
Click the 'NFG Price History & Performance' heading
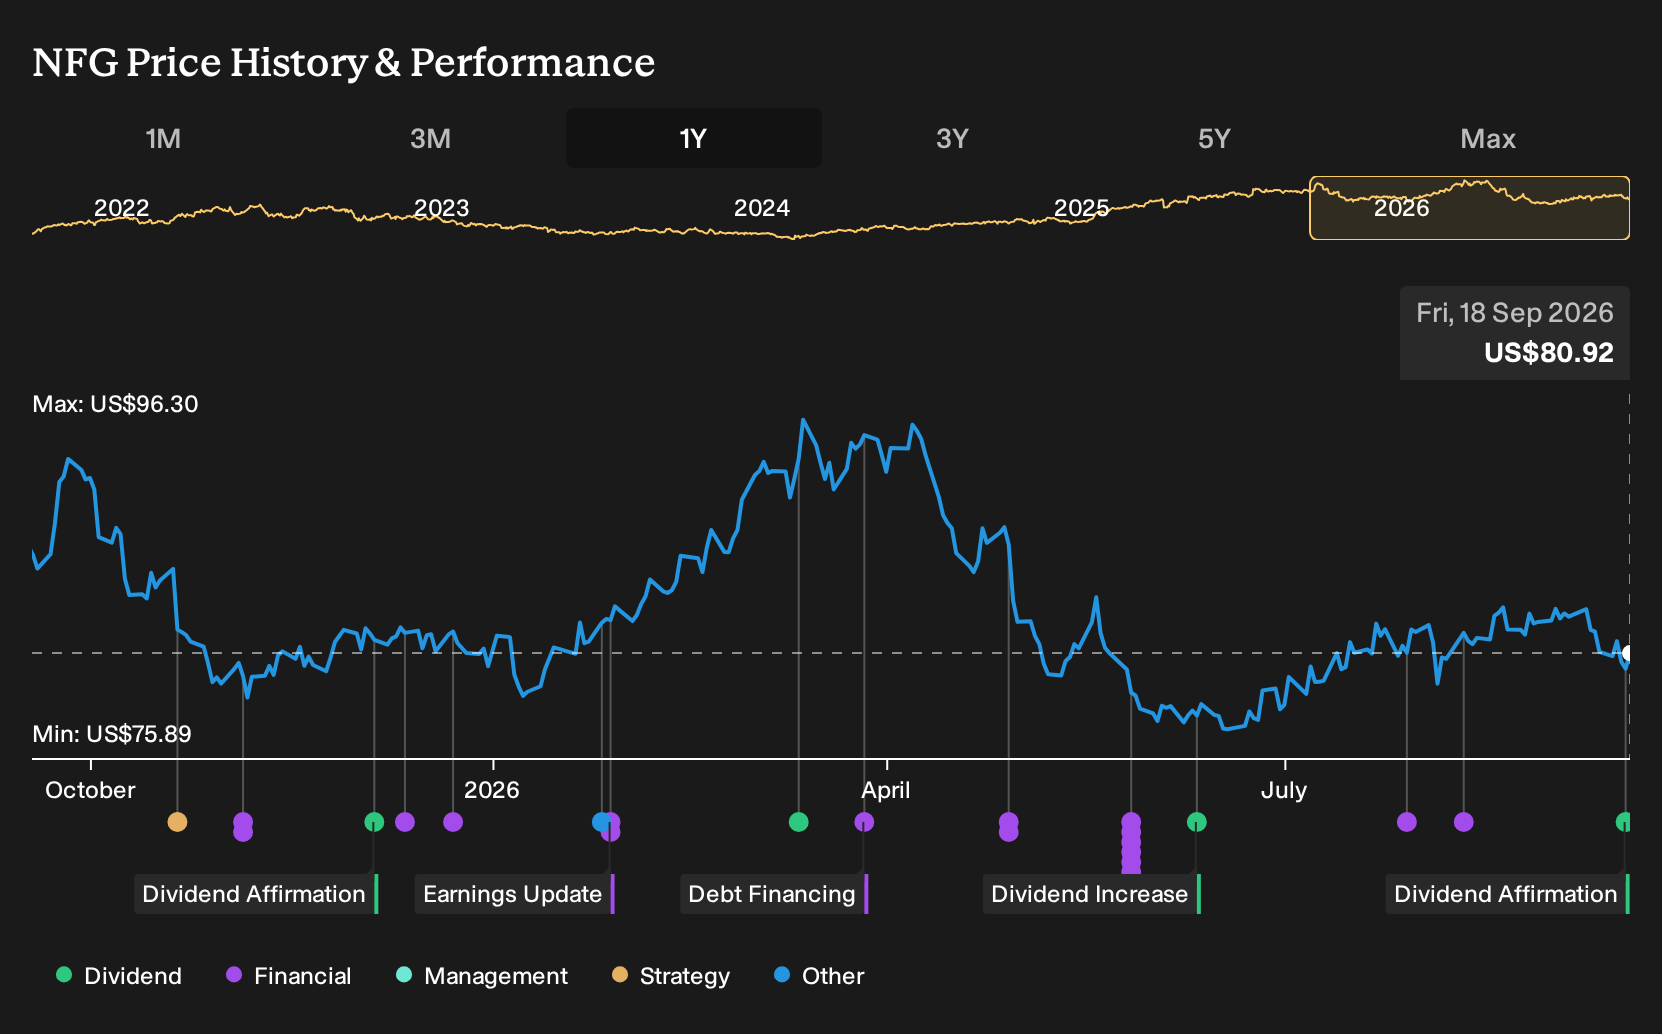point(344,62)
